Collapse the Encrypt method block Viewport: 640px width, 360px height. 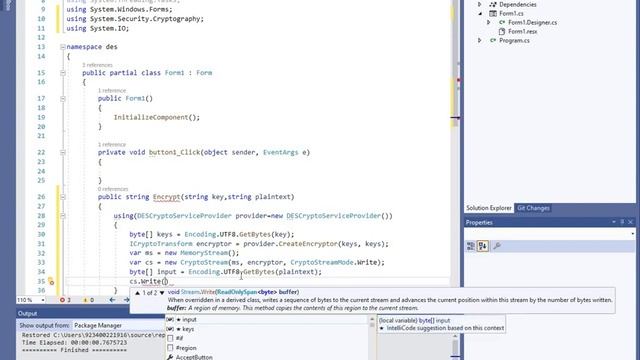[63, 197]
